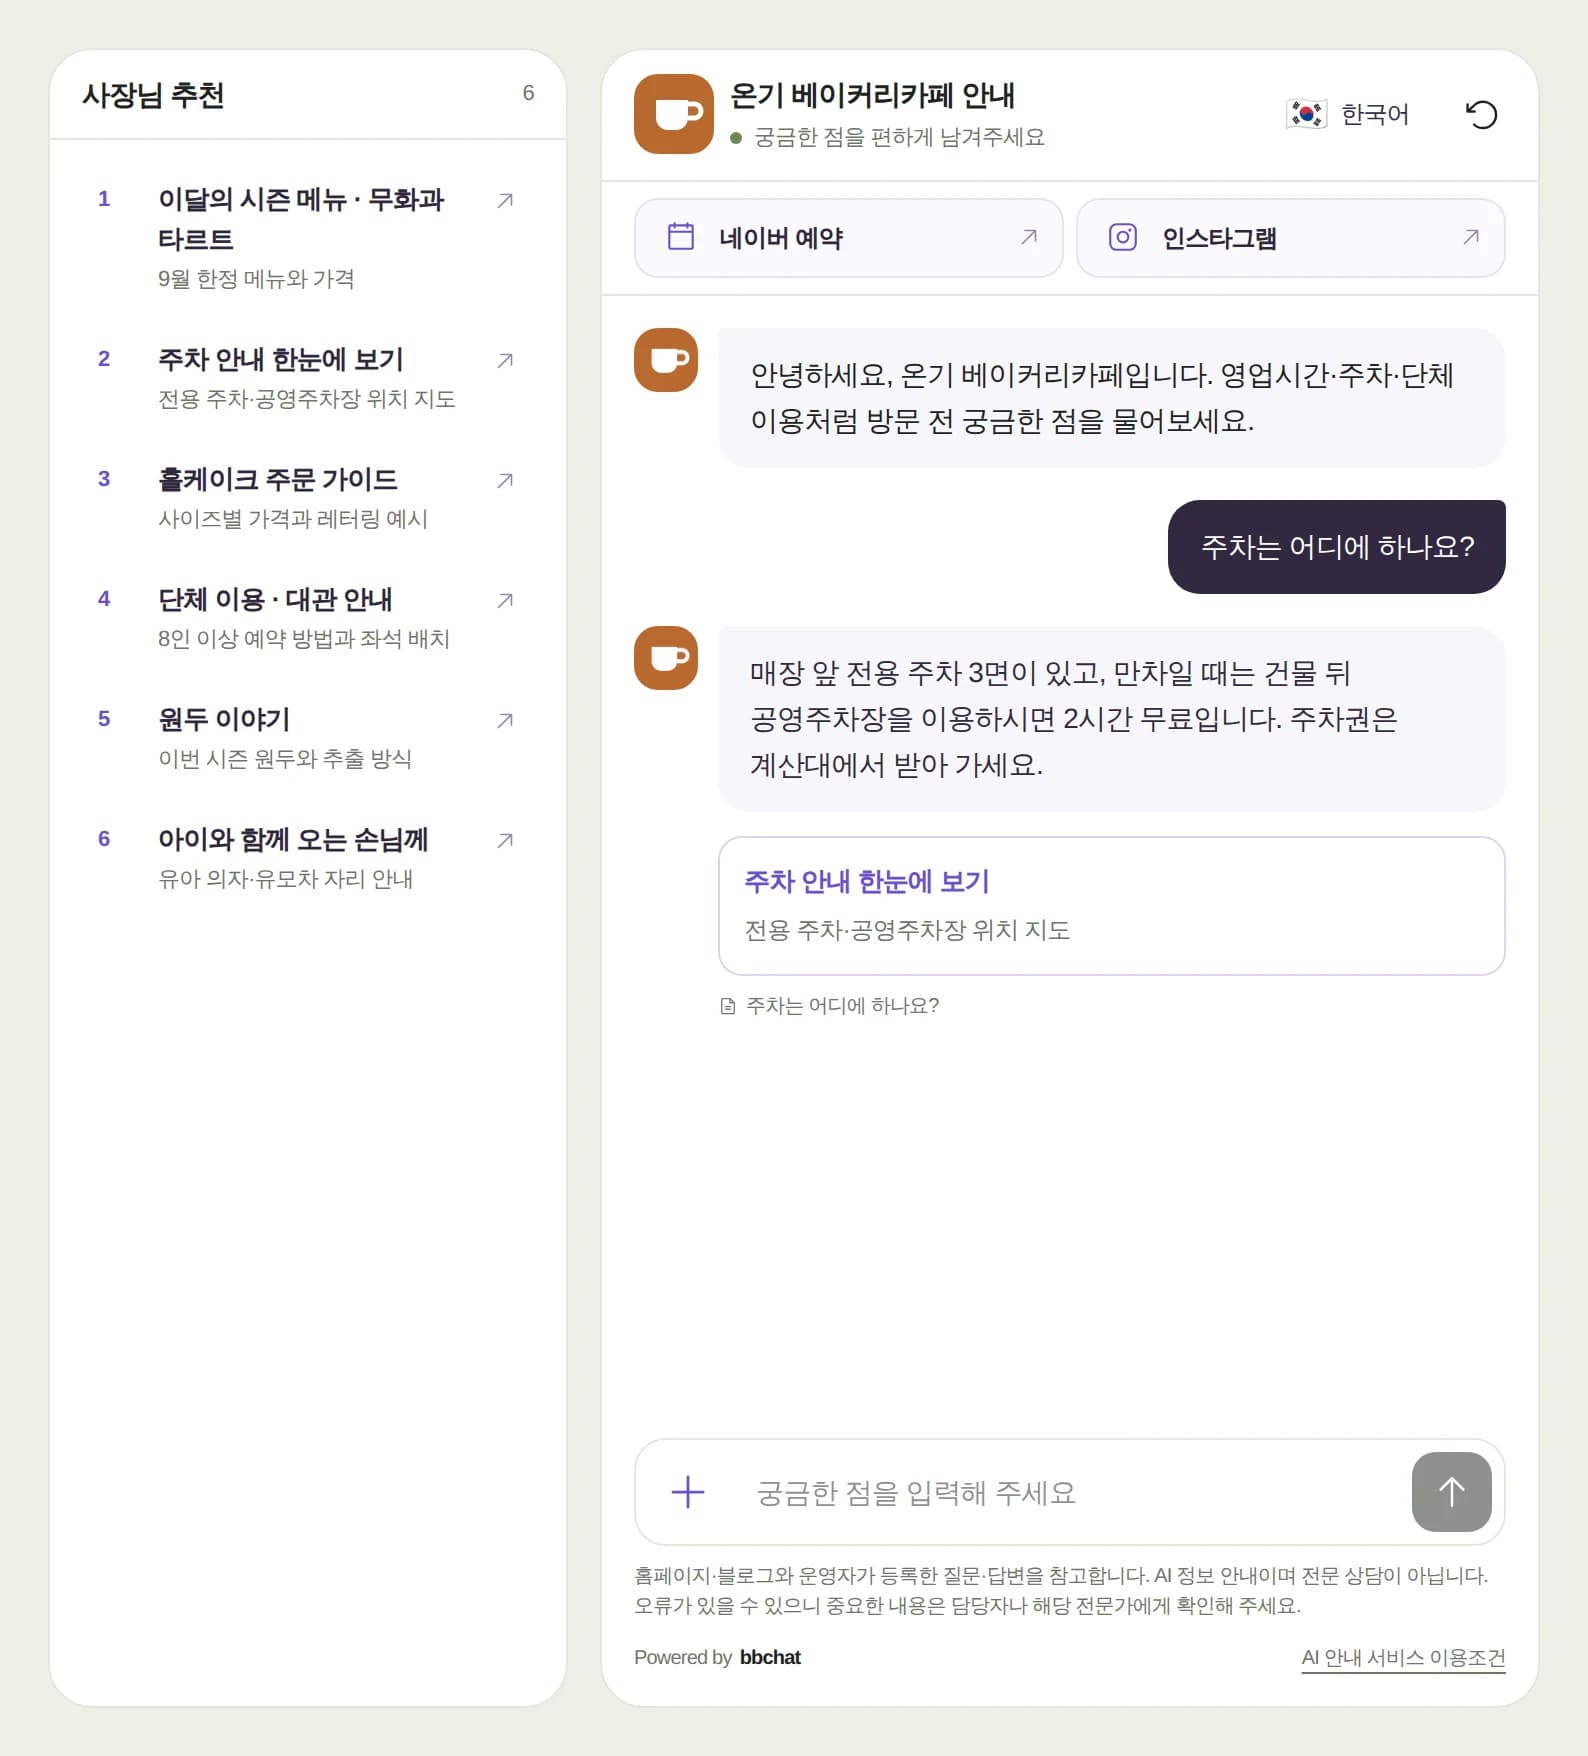This screenshot has height=1756, width=1588.
Task: Click the café cup logo in header
Action: tap(674, 114)
